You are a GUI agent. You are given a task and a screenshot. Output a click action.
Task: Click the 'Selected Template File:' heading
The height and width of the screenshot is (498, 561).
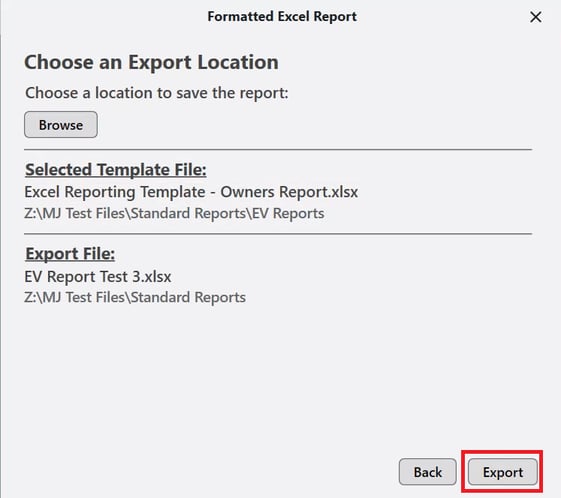point(116,170)
